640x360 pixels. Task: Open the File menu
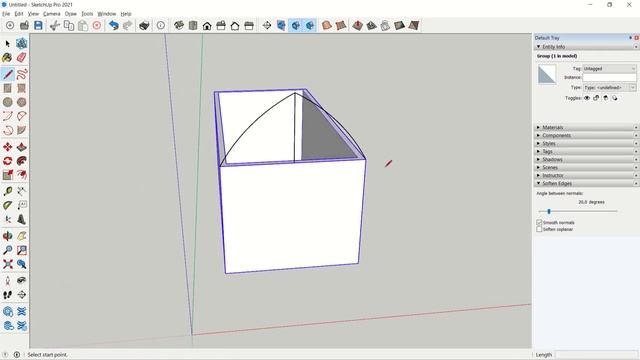[6, 14]
